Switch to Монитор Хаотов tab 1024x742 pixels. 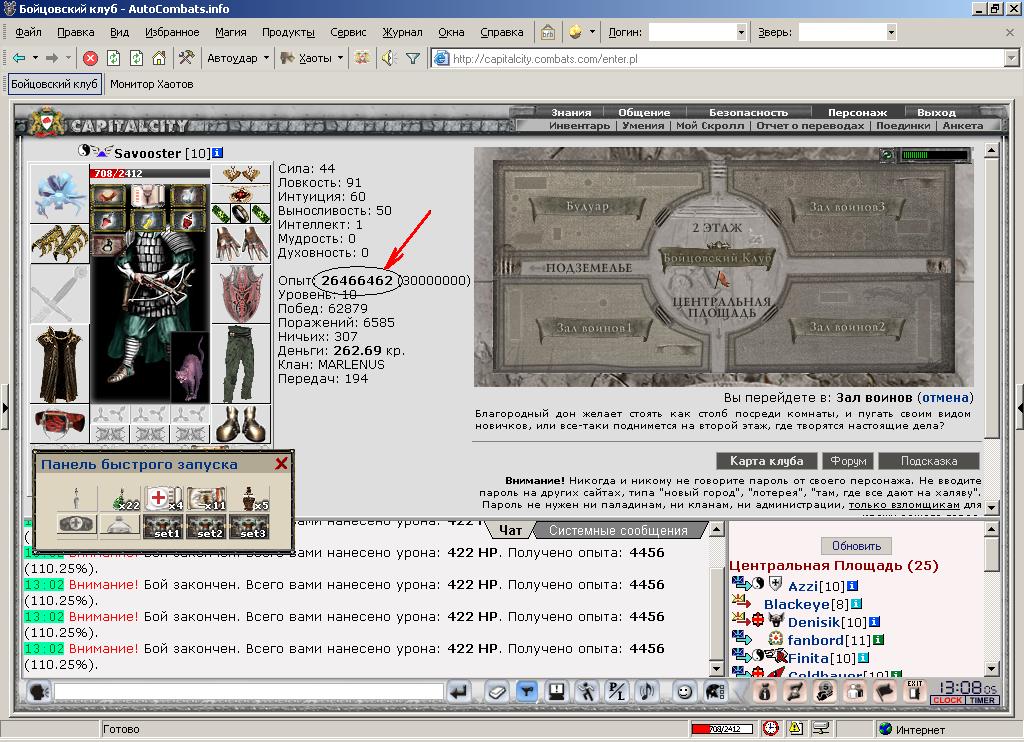(152, 84)
